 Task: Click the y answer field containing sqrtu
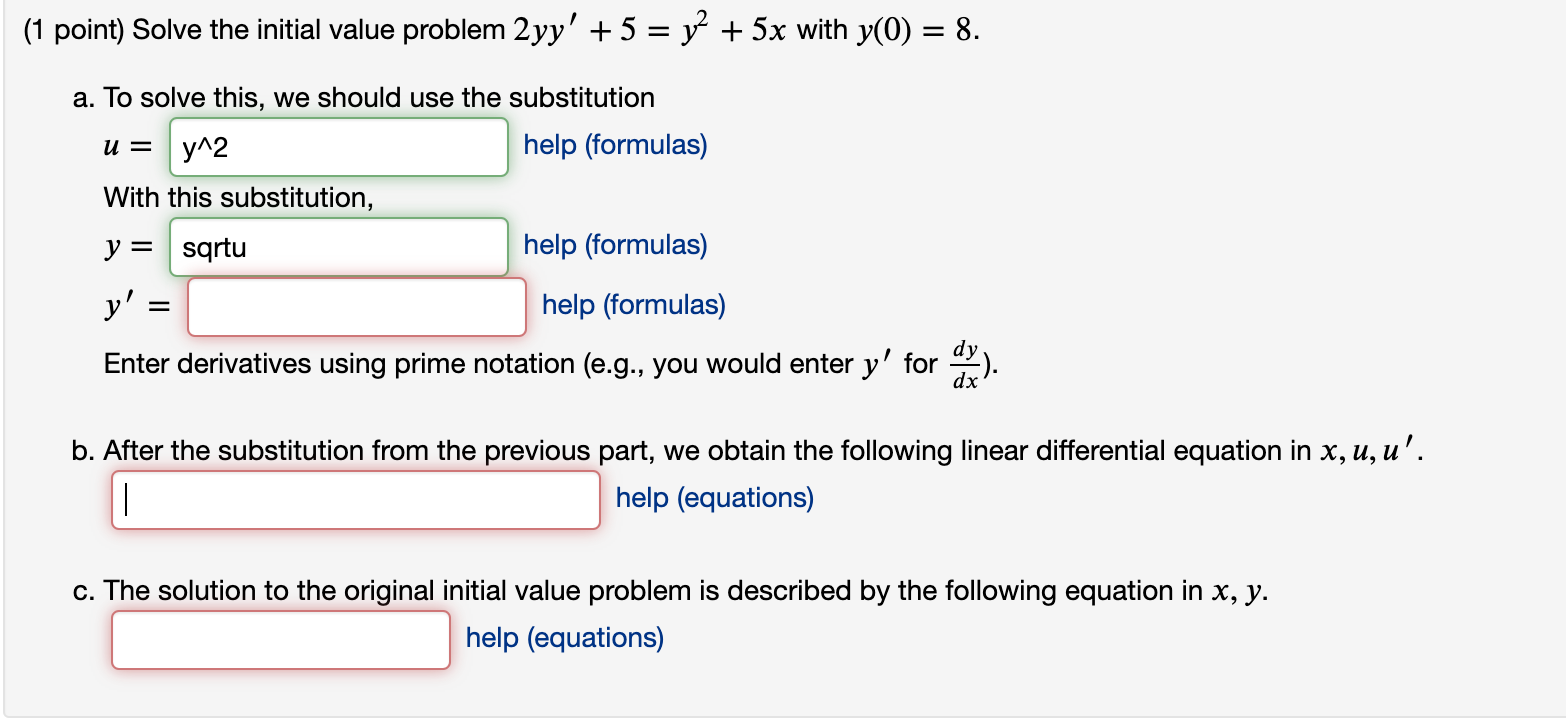pyautogui.click(x=338, y=246)
